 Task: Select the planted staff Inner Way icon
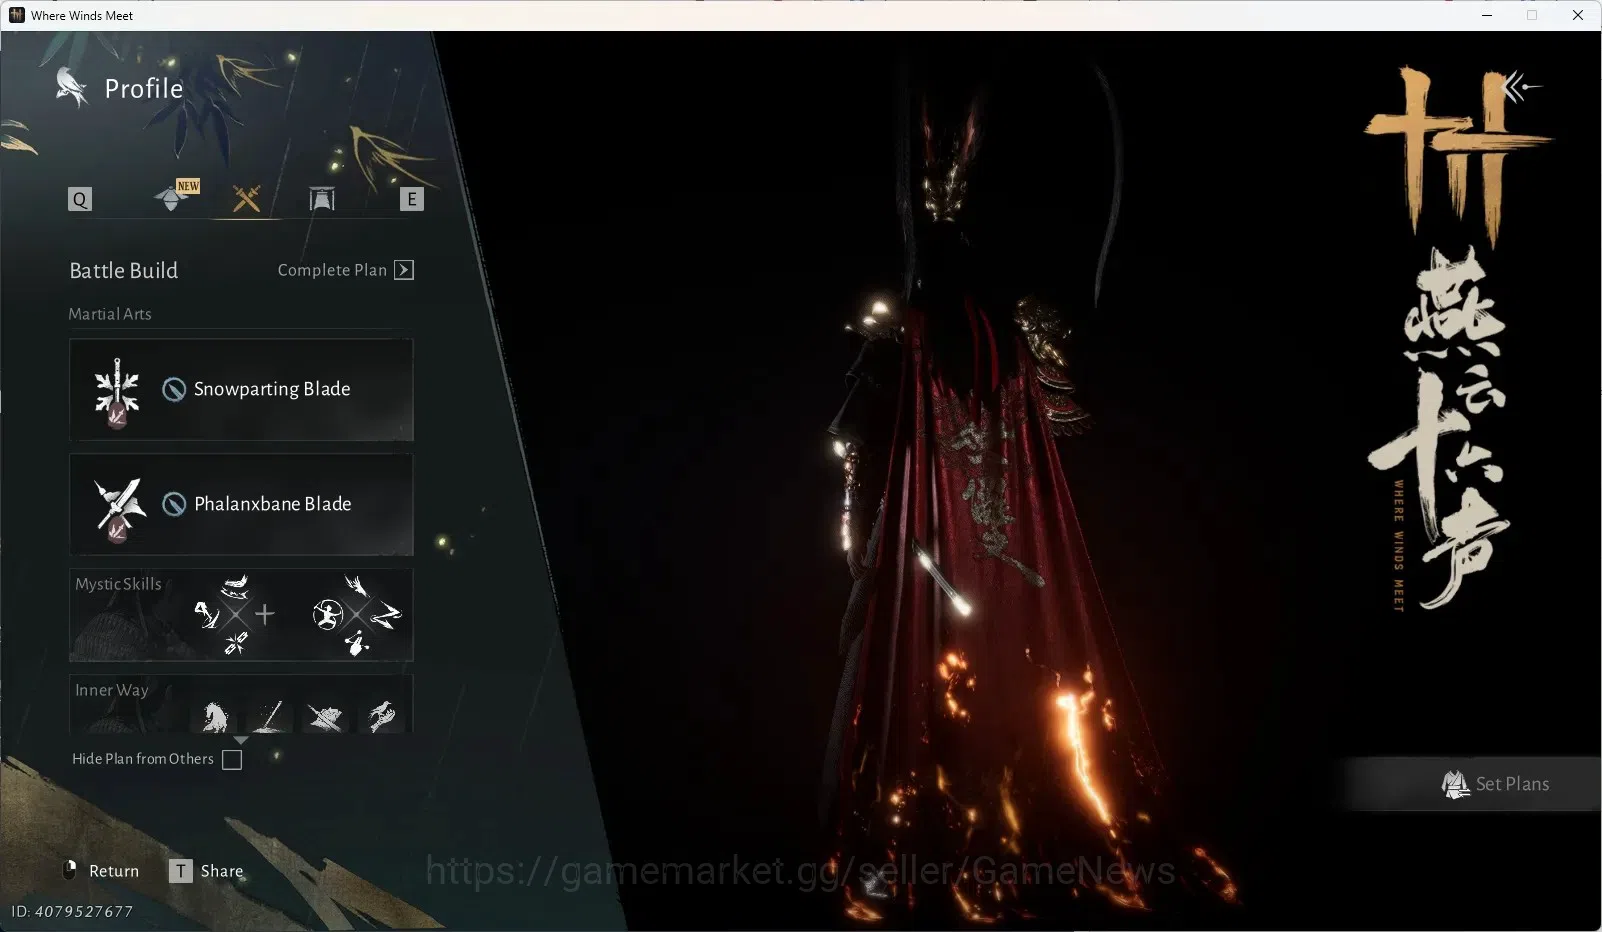270,716
